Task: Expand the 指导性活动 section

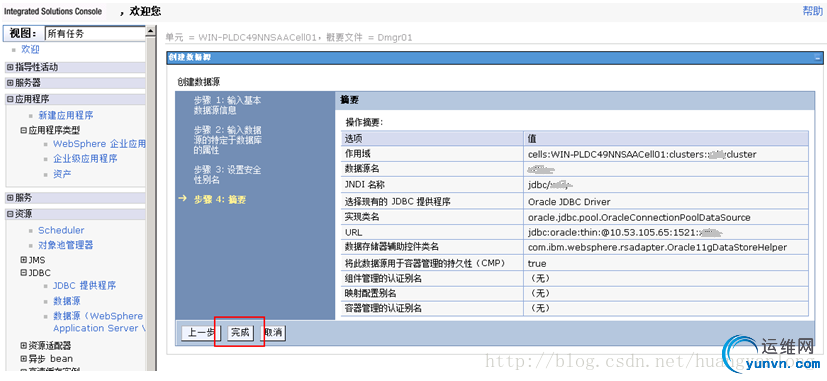Action: click(11, 67)
